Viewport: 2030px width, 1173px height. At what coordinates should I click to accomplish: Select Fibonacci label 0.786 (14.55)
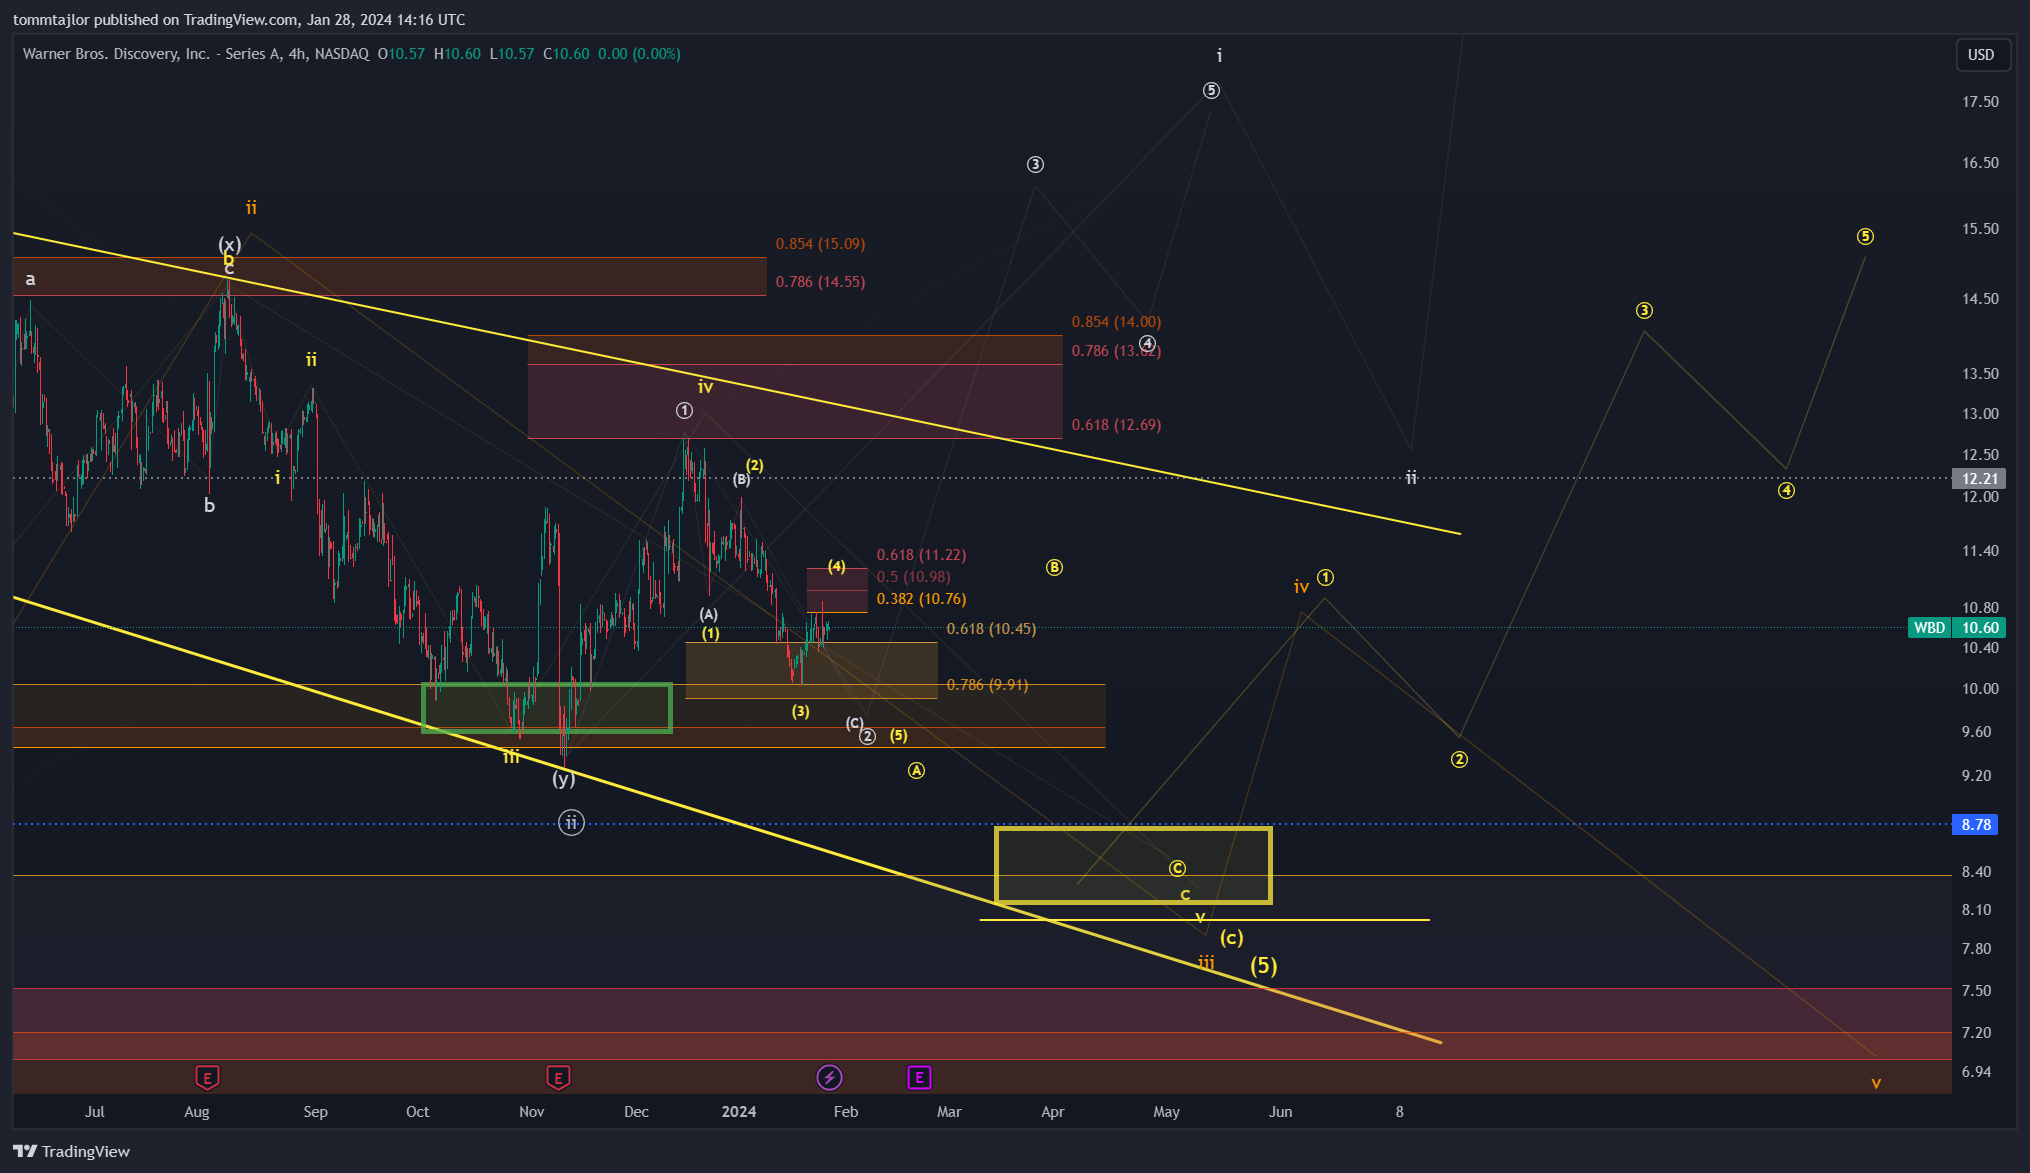(x=820, y=282)
